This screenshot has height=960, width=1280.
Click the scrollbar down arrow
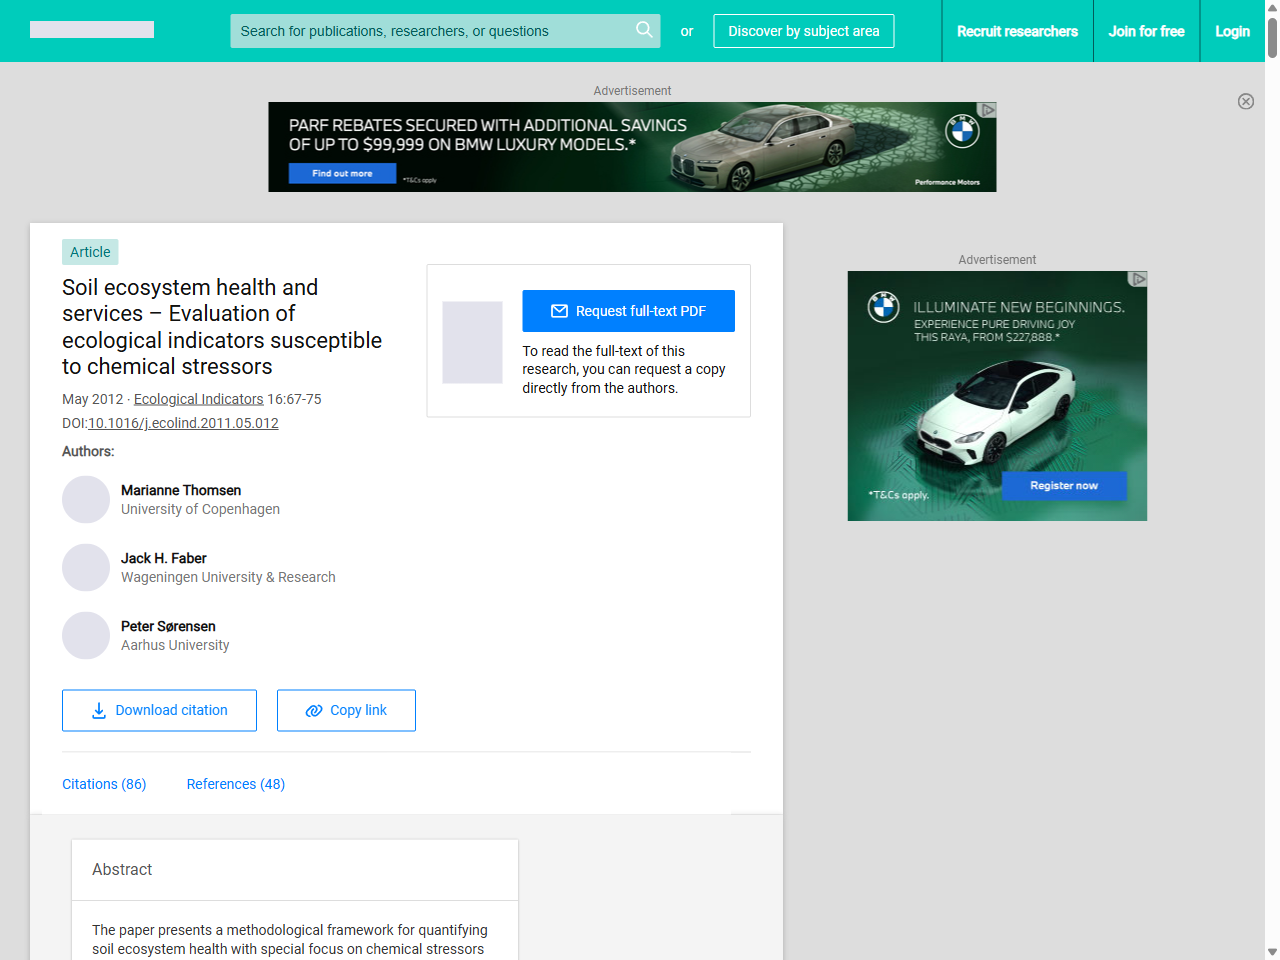[1271, 951]
